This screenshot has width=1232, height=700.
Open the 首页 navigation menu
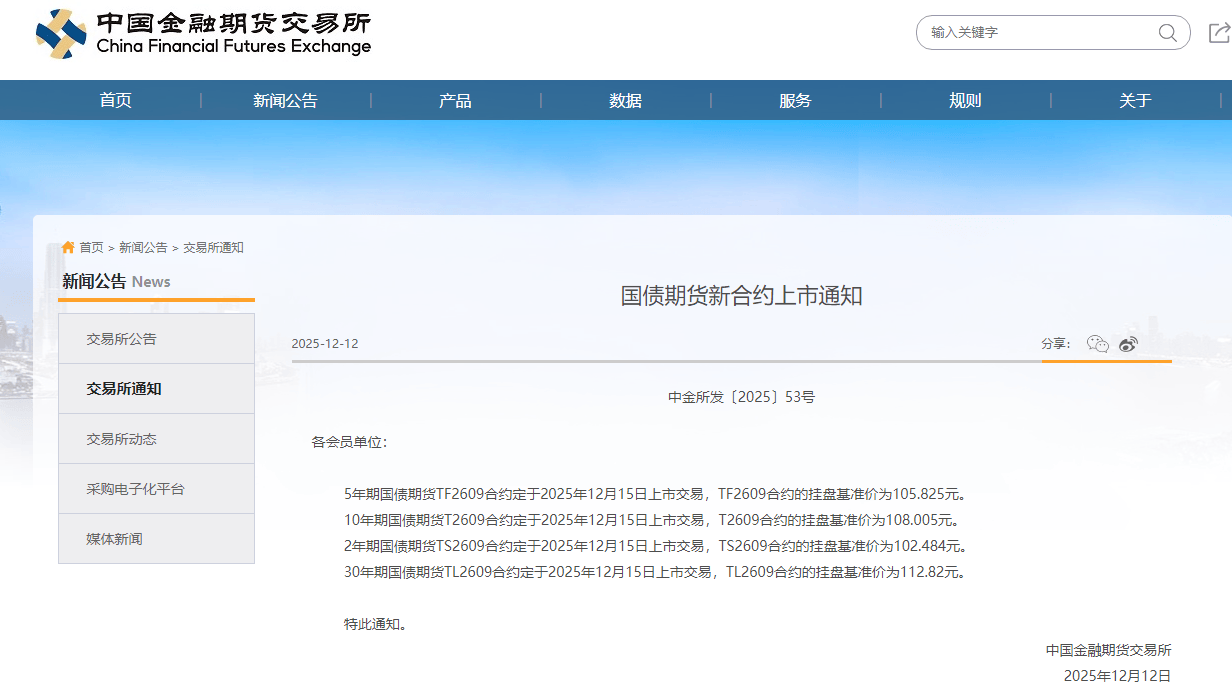(x=115, y=100)
